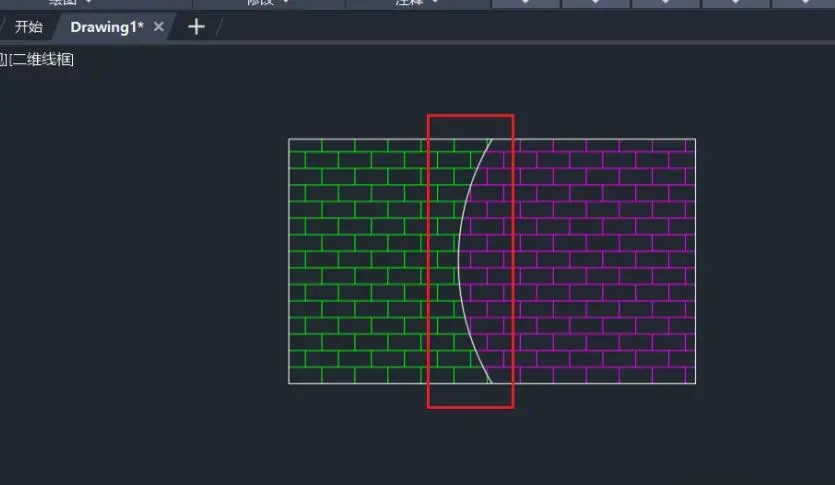Close the Drawing1* drawing tab
This screenshot has height=485, width=835.
click(159, 27)
